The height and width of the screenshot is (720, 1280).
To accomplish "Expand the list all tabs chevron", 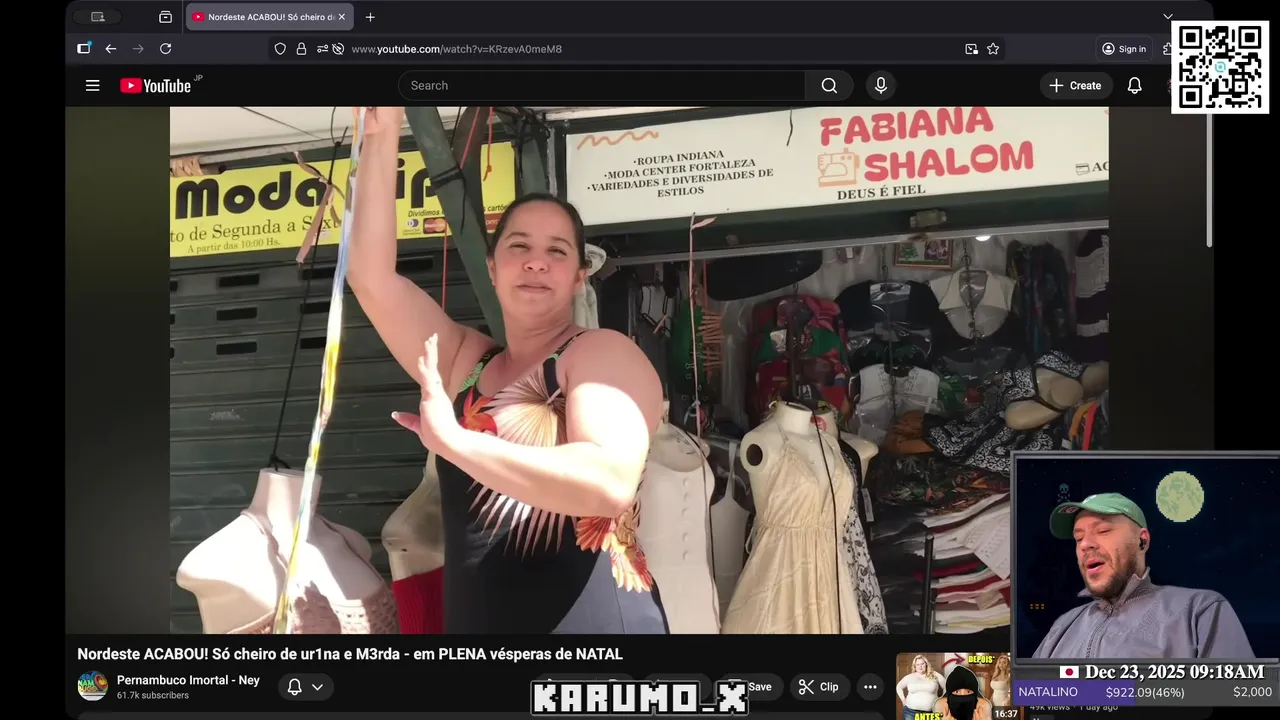I will click(x=1167, y=17).
